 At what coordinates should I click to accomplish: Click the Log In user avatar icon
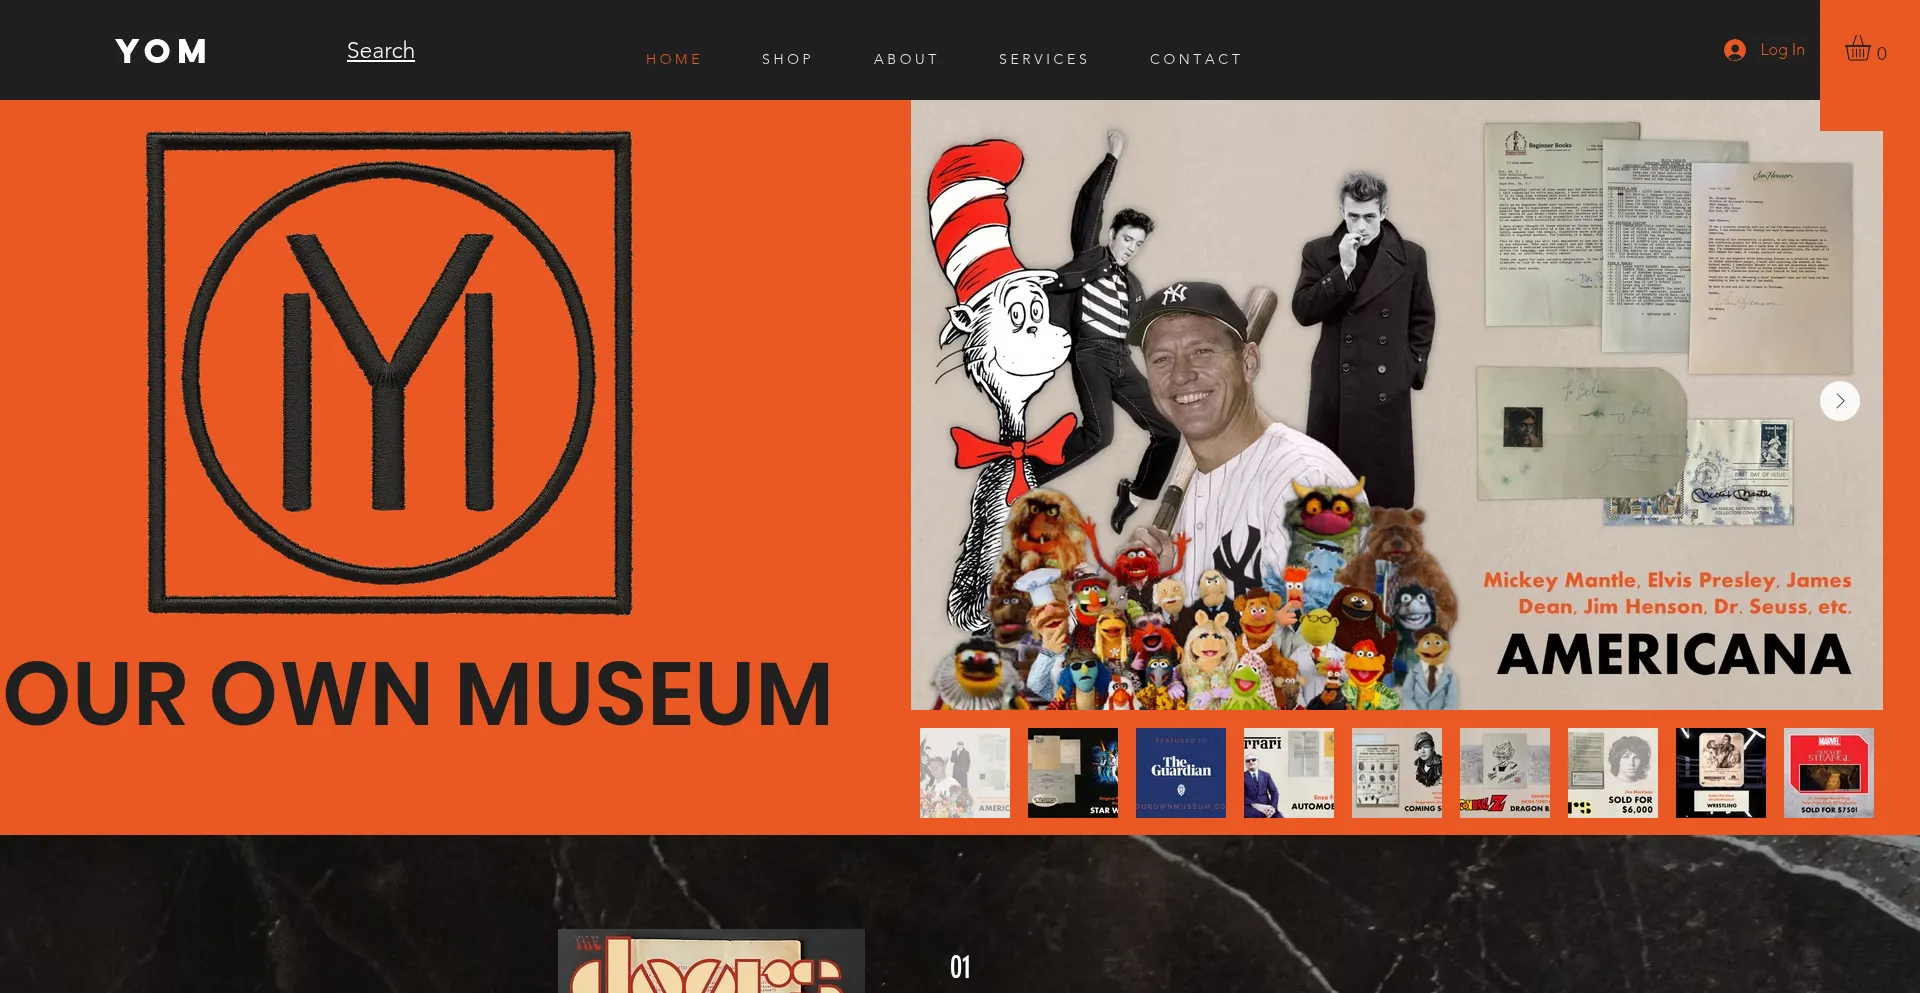coord(1735,50)
